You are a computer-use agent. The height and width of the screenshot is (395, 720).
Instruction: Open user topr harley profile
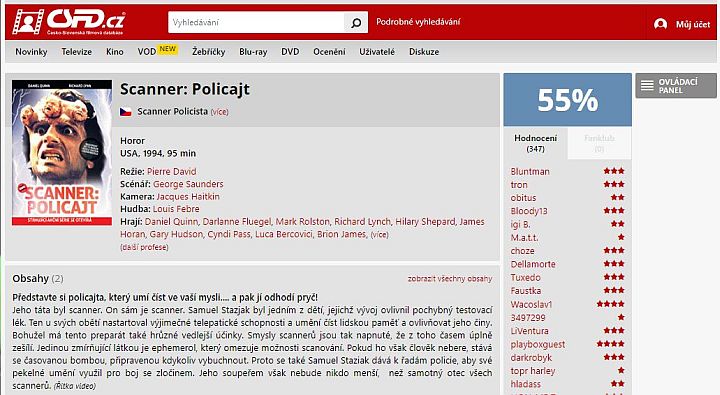click(533, 371)
